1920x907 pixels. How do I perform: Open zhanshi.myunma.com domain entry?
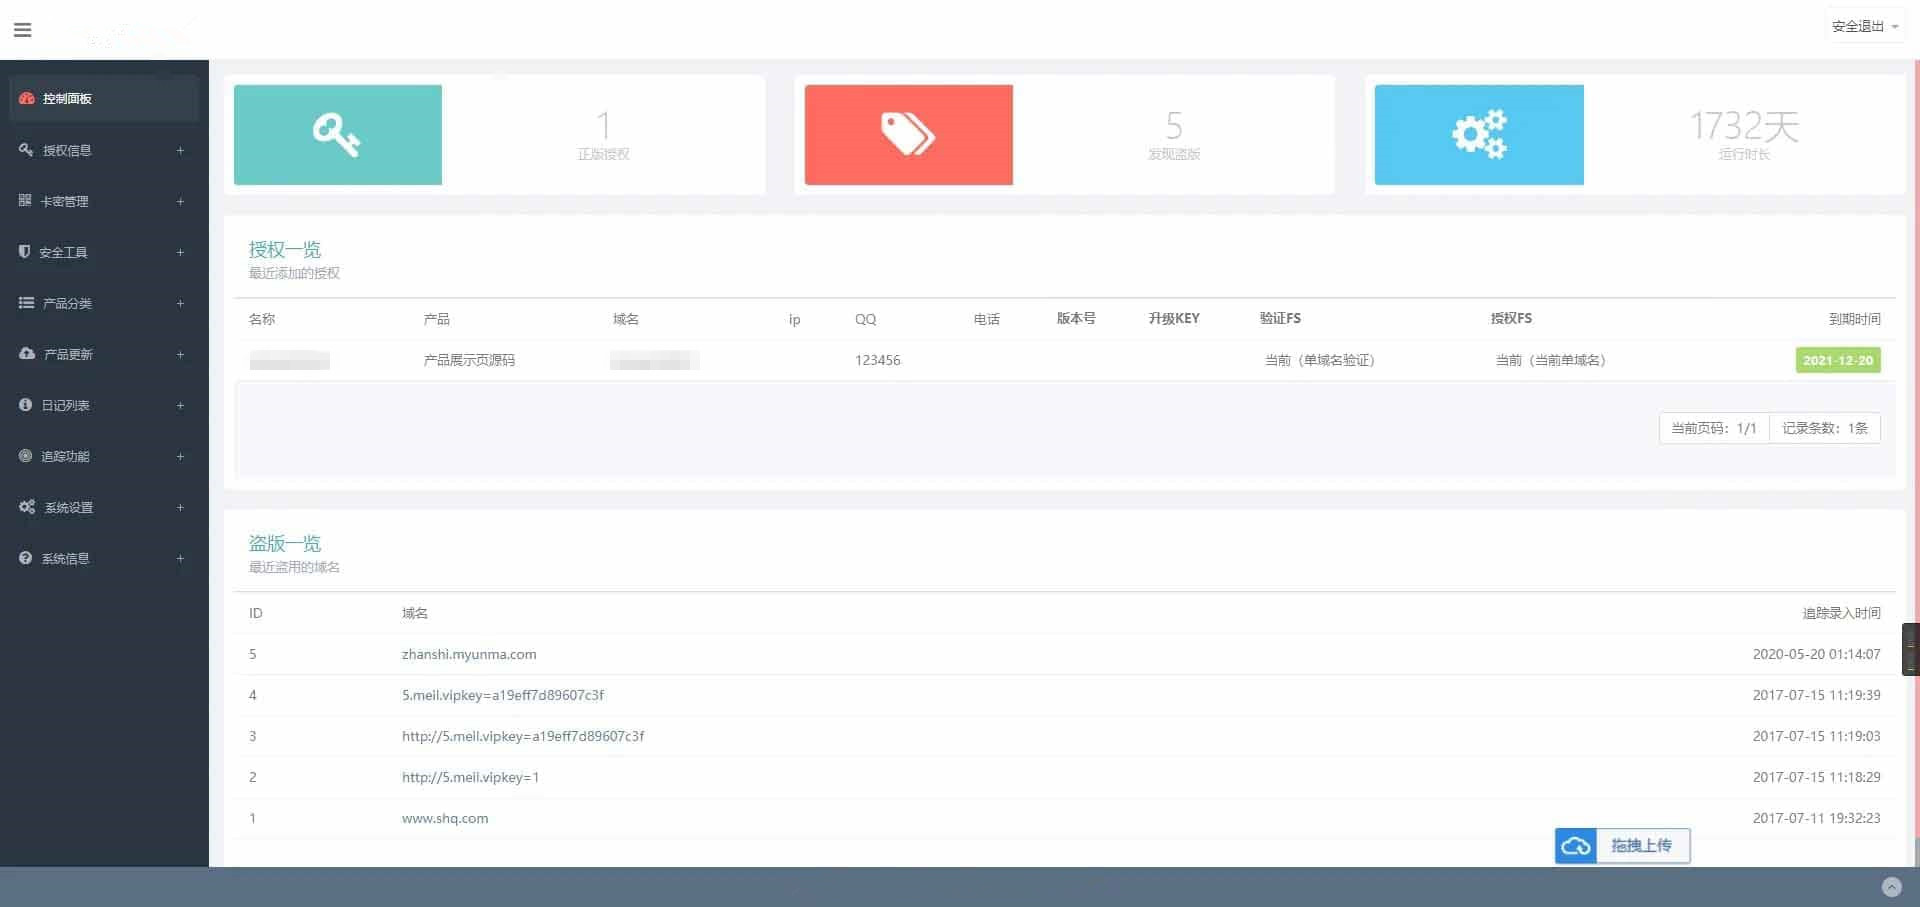[469, 654]
